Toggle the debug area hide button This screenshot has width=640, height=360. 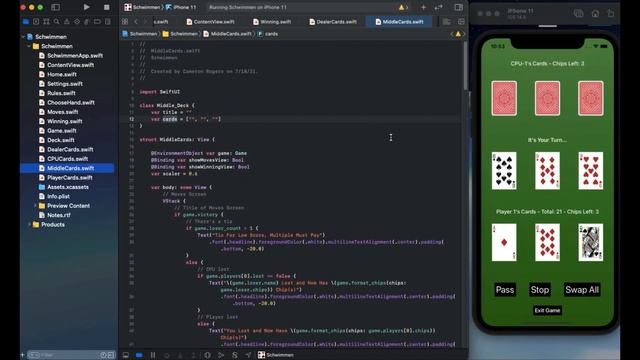point(126,355)
